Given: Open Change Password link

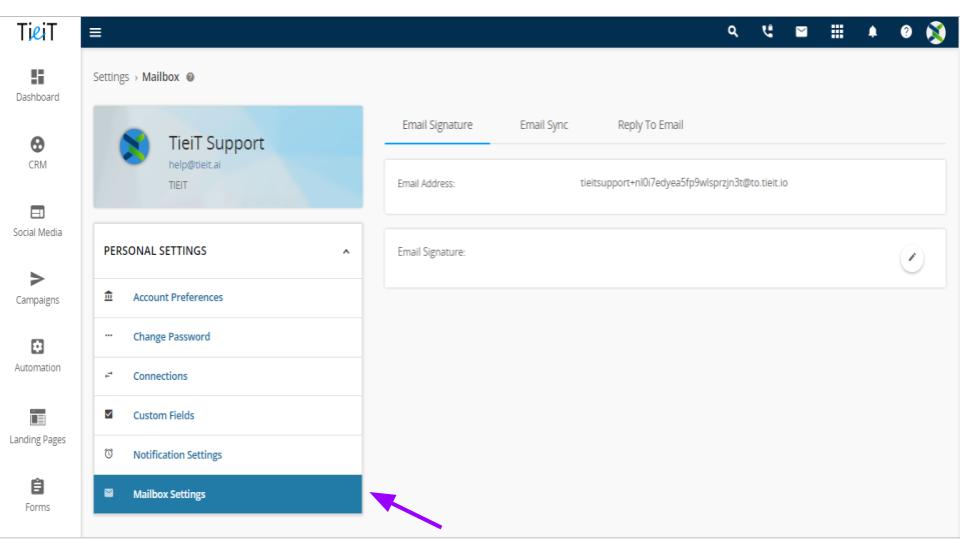Looking at the screenshot, I should tap(171, 337).
